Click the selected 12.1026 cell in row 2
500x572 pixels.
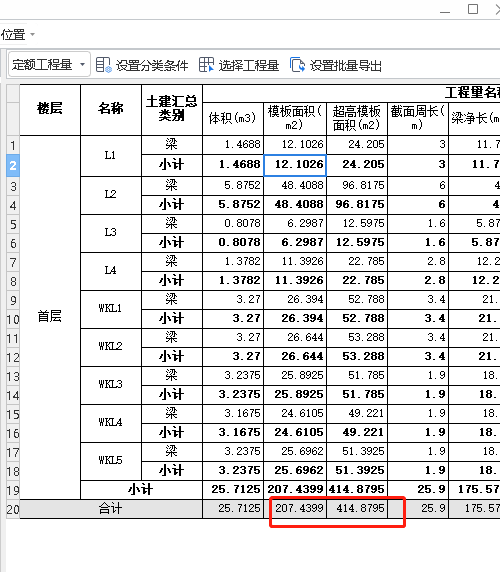point(295,165)
